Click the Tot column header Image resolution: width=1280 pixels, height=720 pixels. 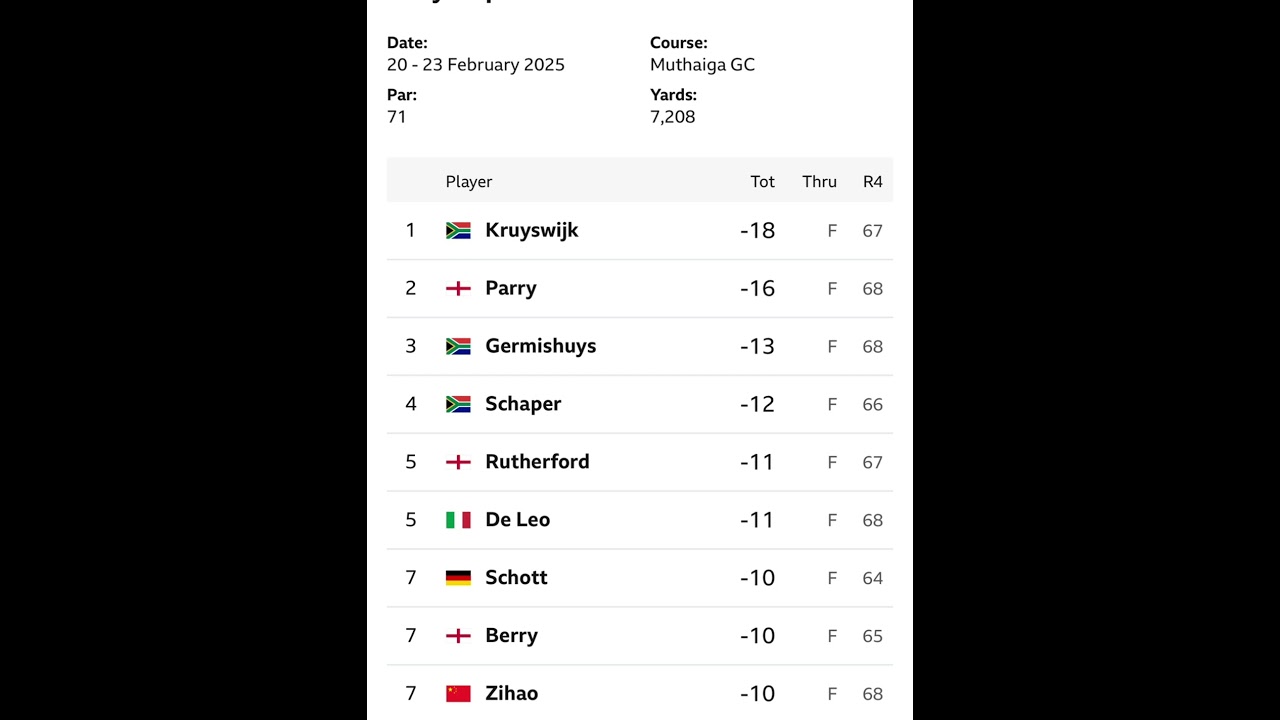point(763,181)
